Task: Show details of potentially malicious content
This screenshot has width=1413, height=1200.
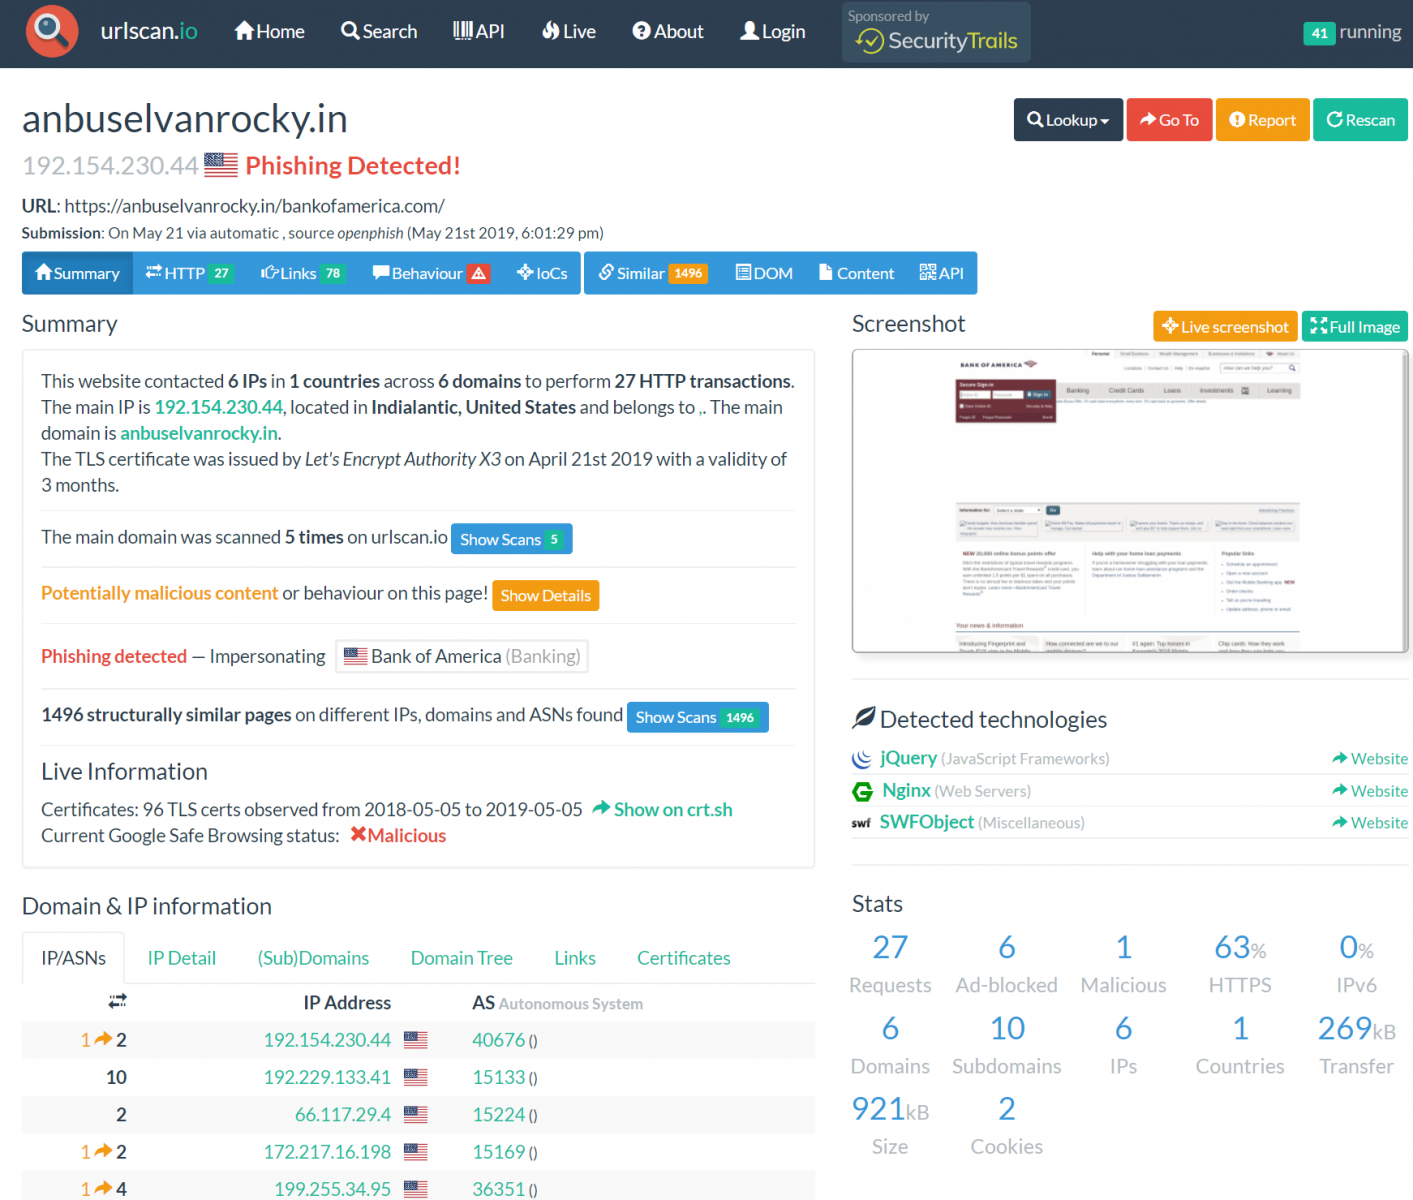Action: [x=545, y=595]
